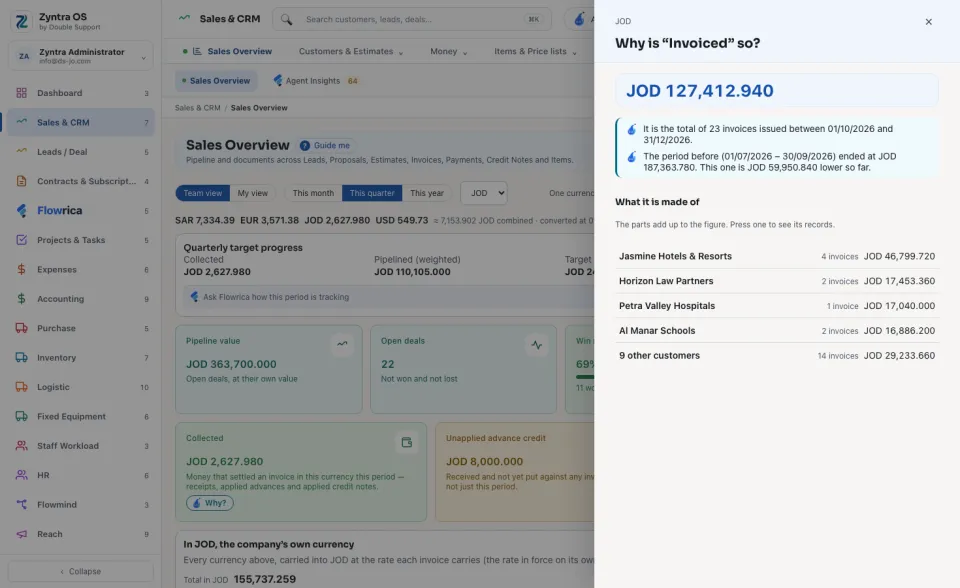Open the Flowrica assistant icon in sidebar
The height and width of the screenshot is (588, 960).
[x=21, y=211]
